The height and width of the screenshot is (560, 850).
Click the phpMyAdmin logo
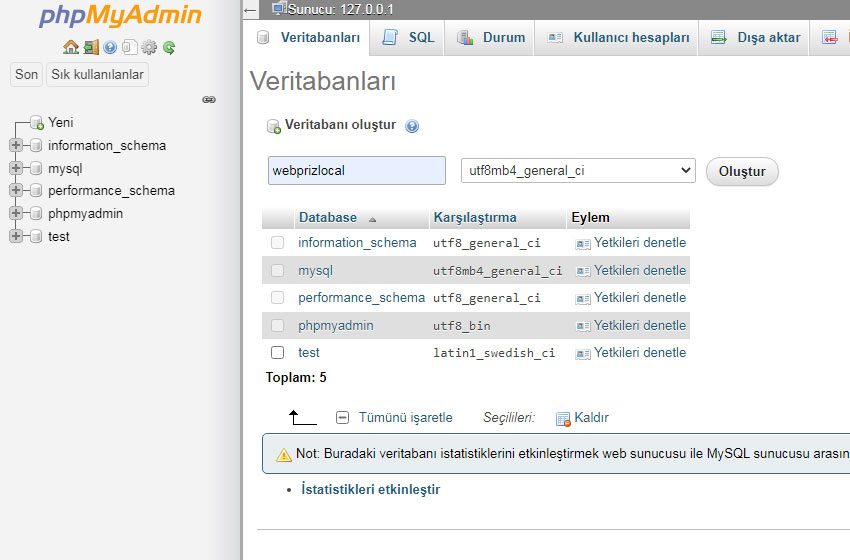coord(120,16)
